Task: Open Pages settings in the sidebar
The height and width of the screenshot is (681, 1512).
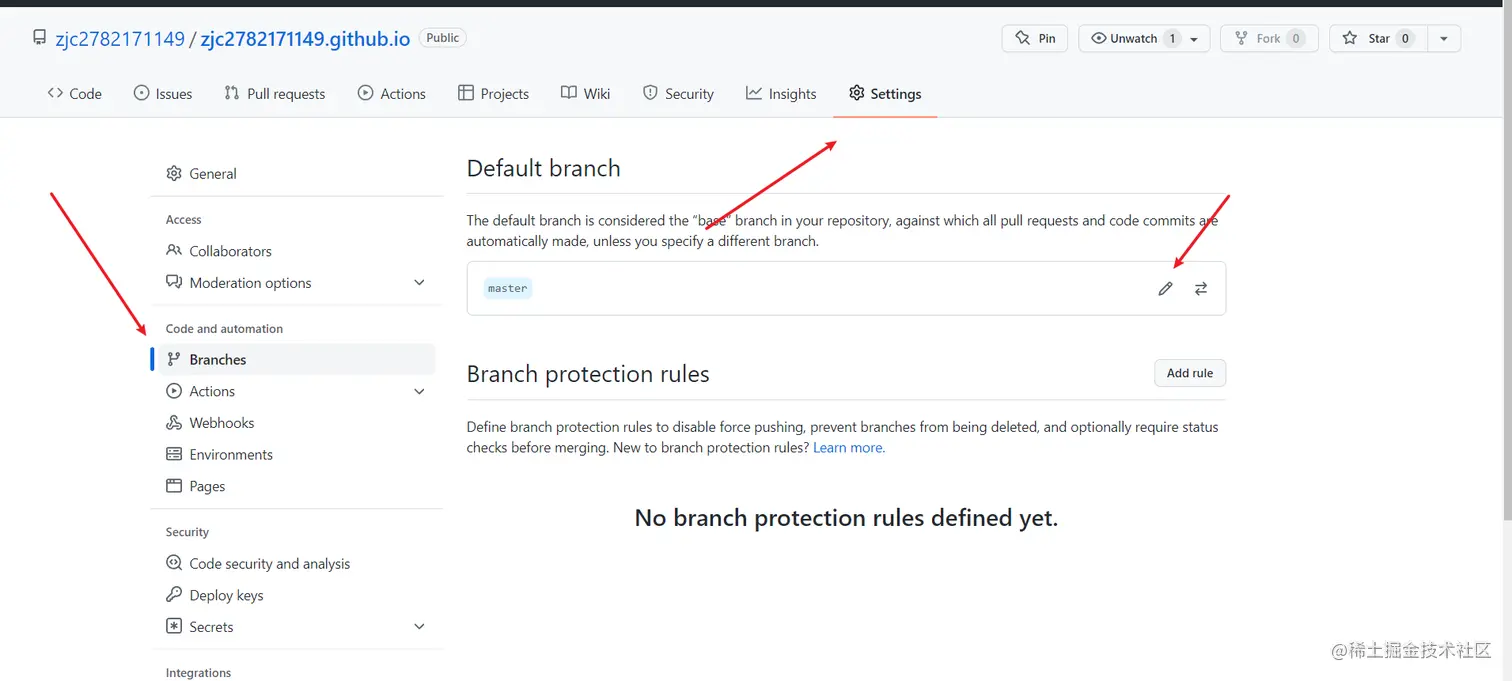Action: tap(207, 486)
